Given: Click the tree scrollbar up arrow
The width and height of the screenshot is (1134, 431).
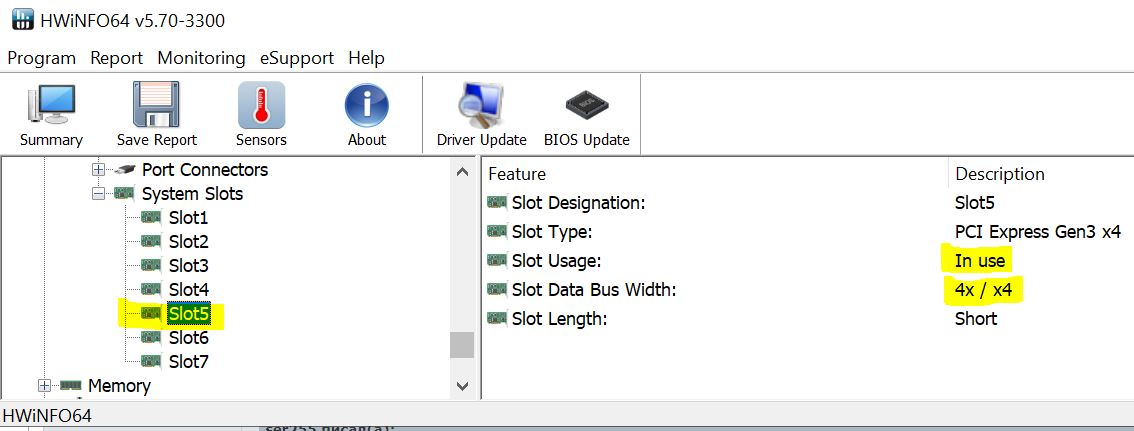Looking at the screenshot, I should click(461, 172).
